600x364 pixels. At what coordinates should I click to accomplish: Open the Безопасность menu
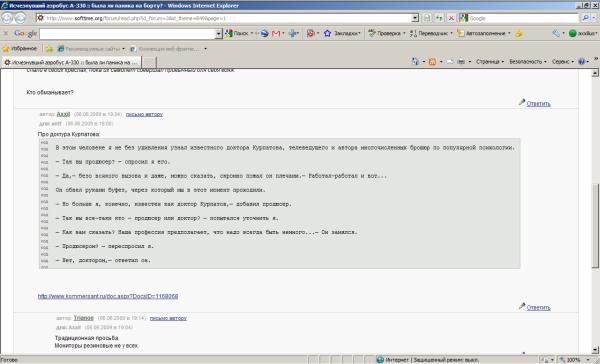[x=528, y=61]
